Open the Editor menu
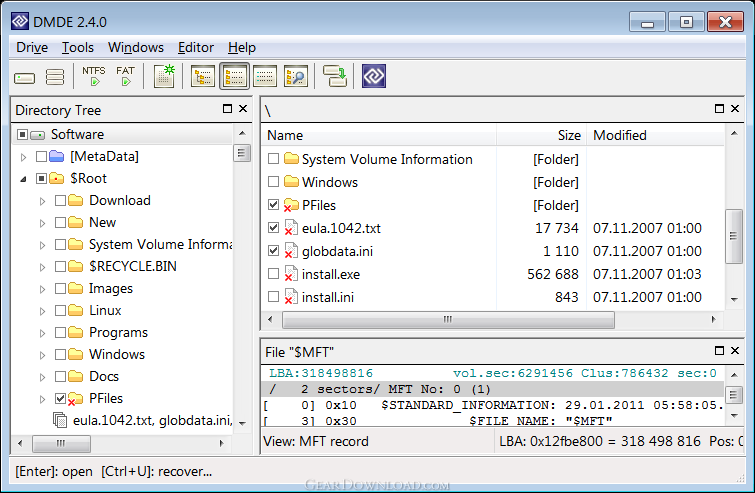 [195, 47]
